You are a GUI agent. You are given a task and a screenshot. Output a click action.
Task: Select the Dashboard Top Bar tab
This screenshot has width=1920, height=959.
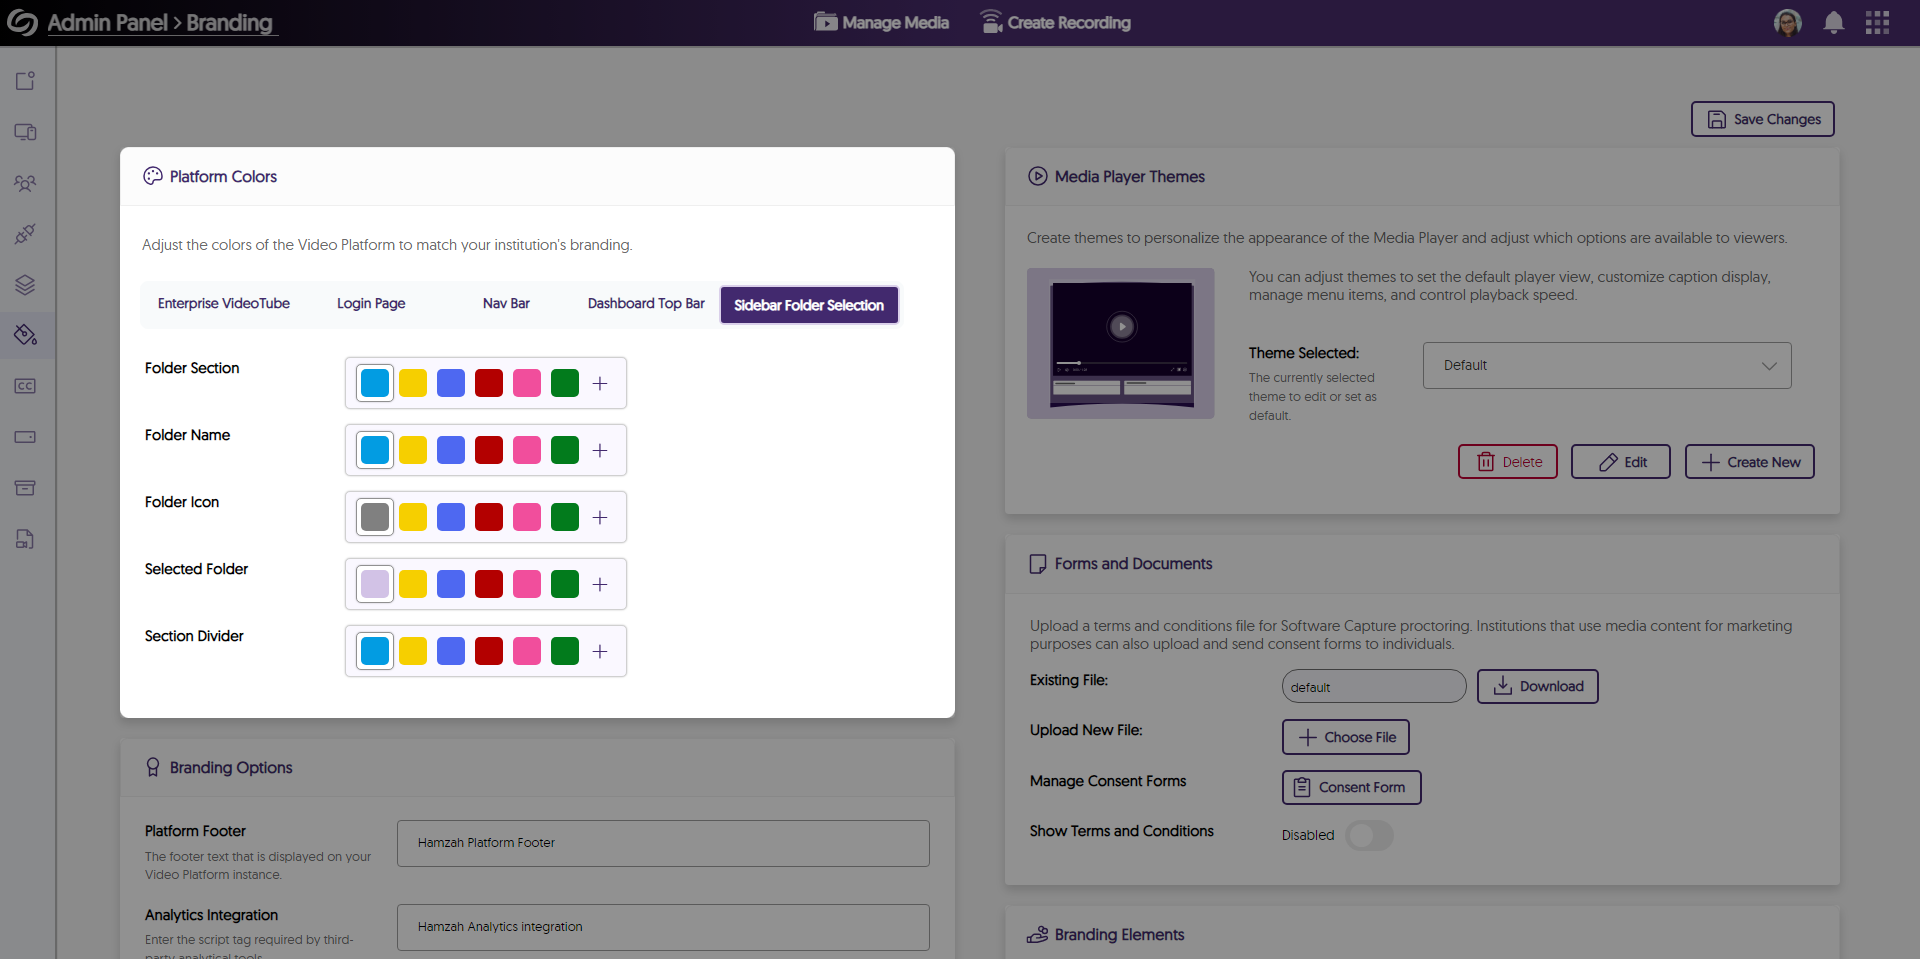click(x=646, y=303)
